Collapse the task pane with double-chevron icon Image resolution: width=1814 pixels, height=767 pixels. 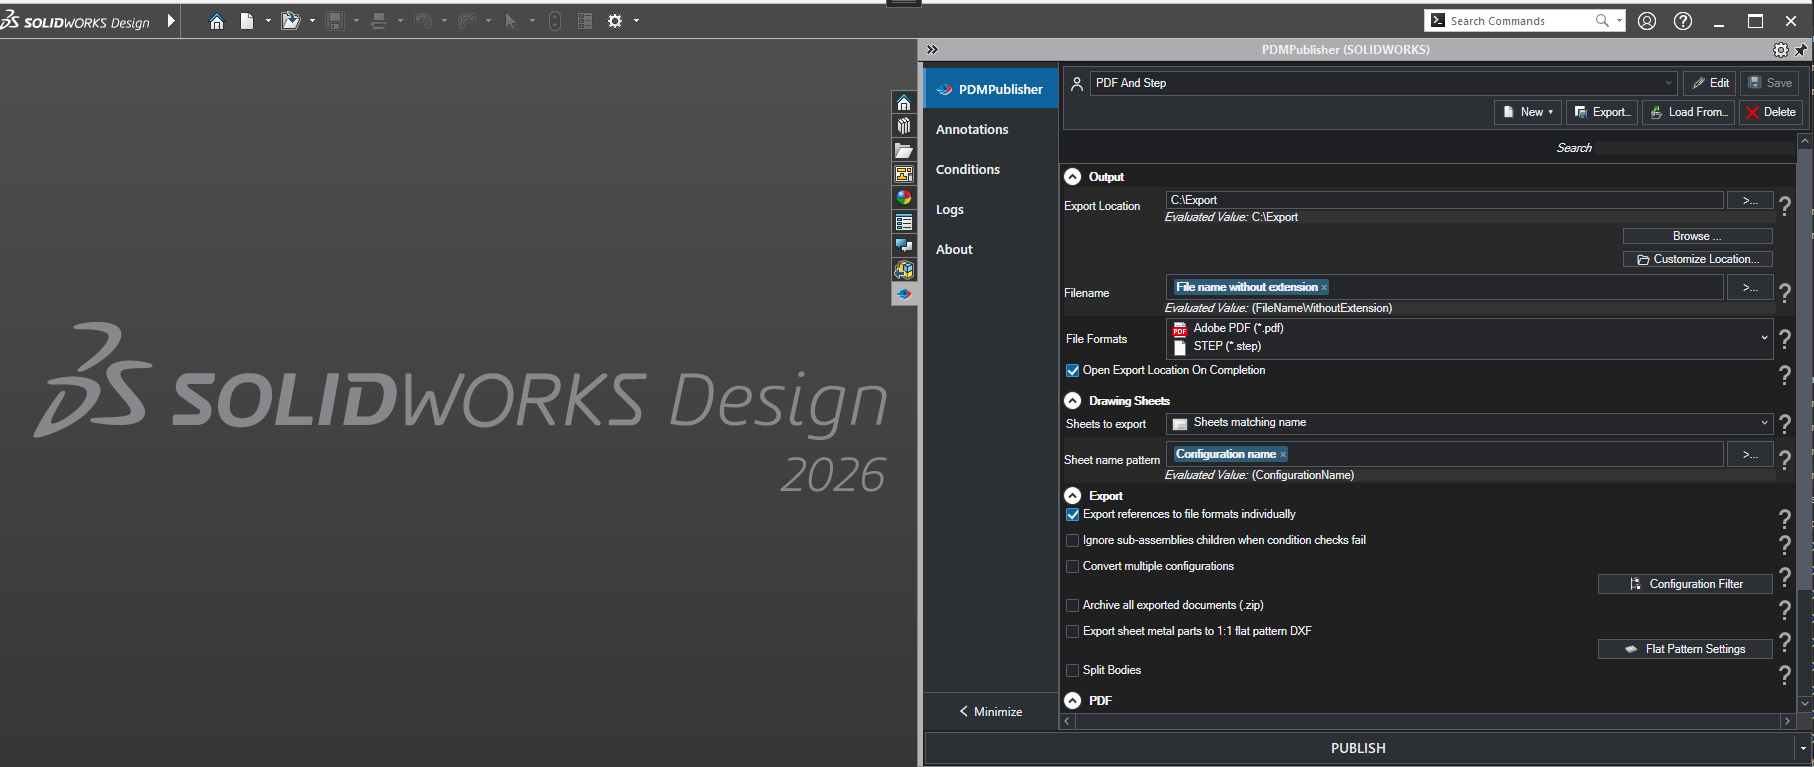click(x=932, y=49)
